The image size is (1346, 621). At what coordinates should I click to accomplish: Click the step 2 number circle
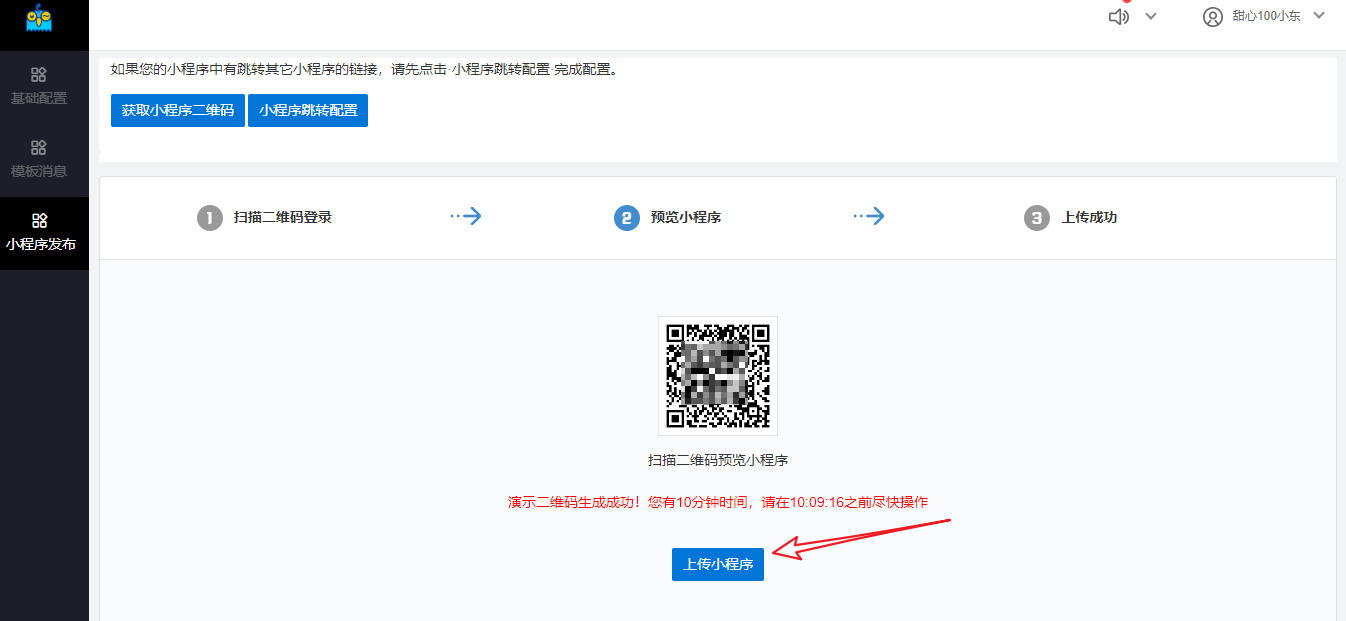[x=627, y=217]
